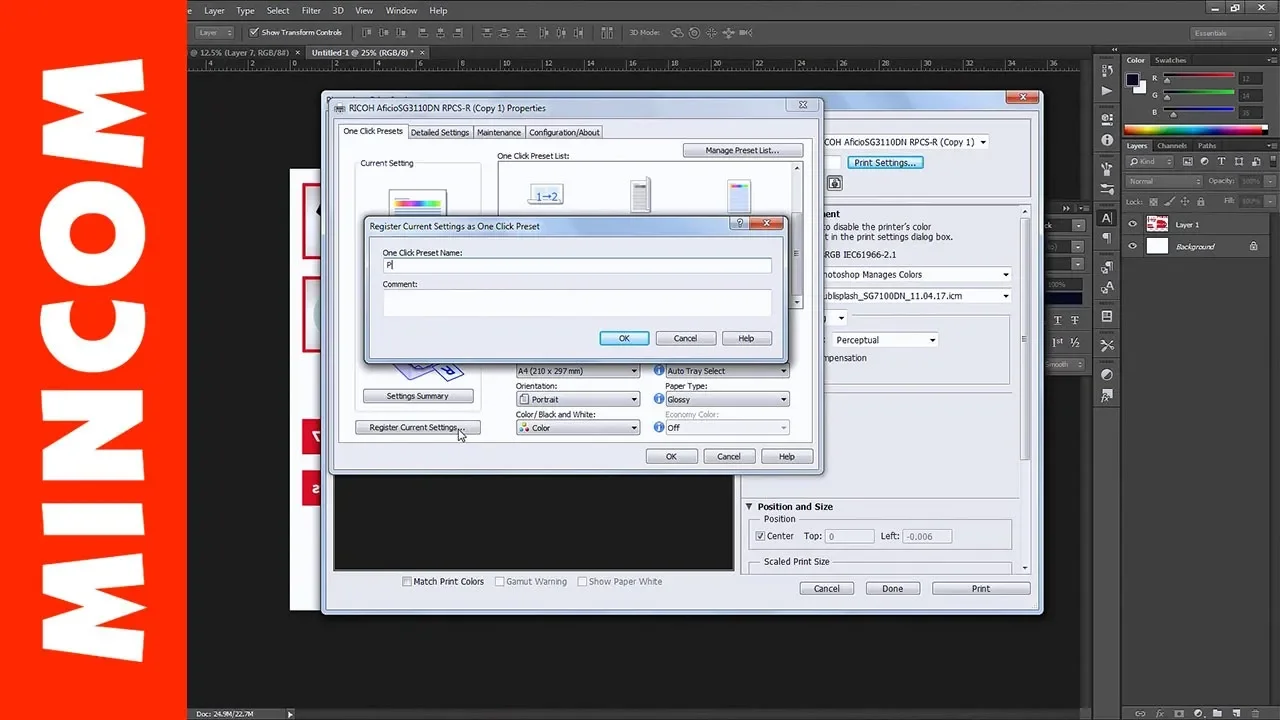The height and width of the screenshot is (720, 1280).
Task: Open the Essentials workspace dropdown
Action: 1233,33
